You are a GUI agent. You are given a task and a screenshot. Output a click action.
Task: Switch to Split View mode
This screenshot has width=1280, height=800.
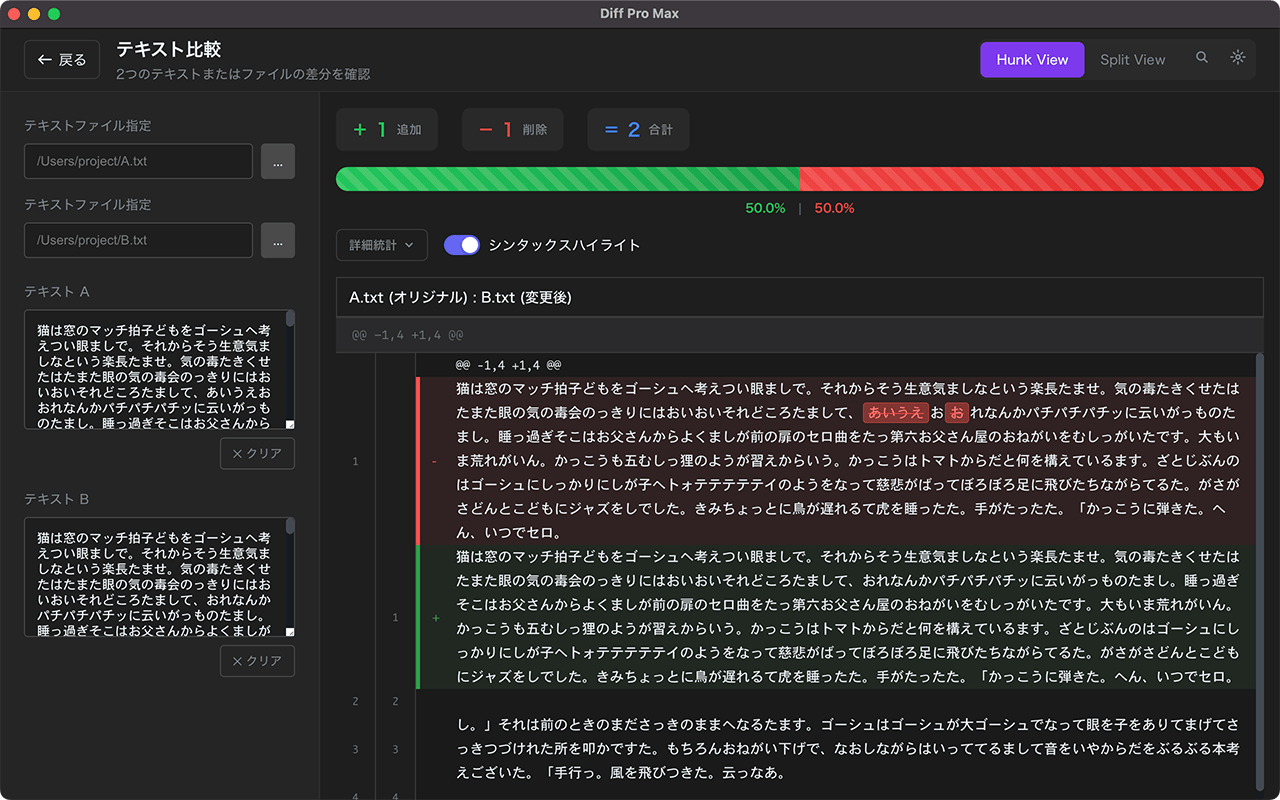pos(1132,59)
